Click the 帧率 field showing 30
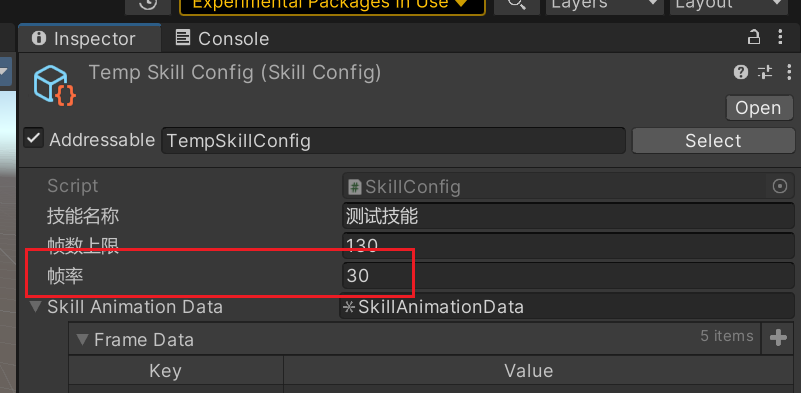 click(x=568, y=275)
